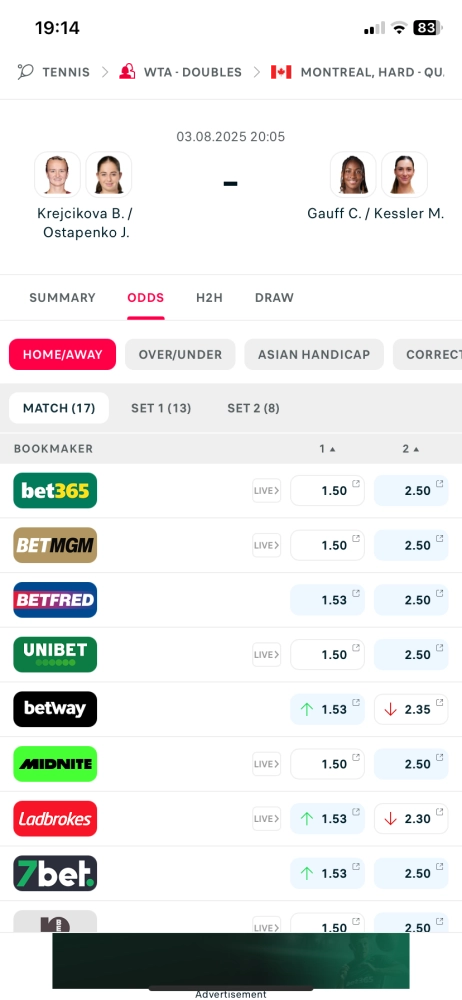This screenshot has height=1000, width=462.
Task: Select the ASIAN HANDICAP market filter
Action: pos(314,355)
